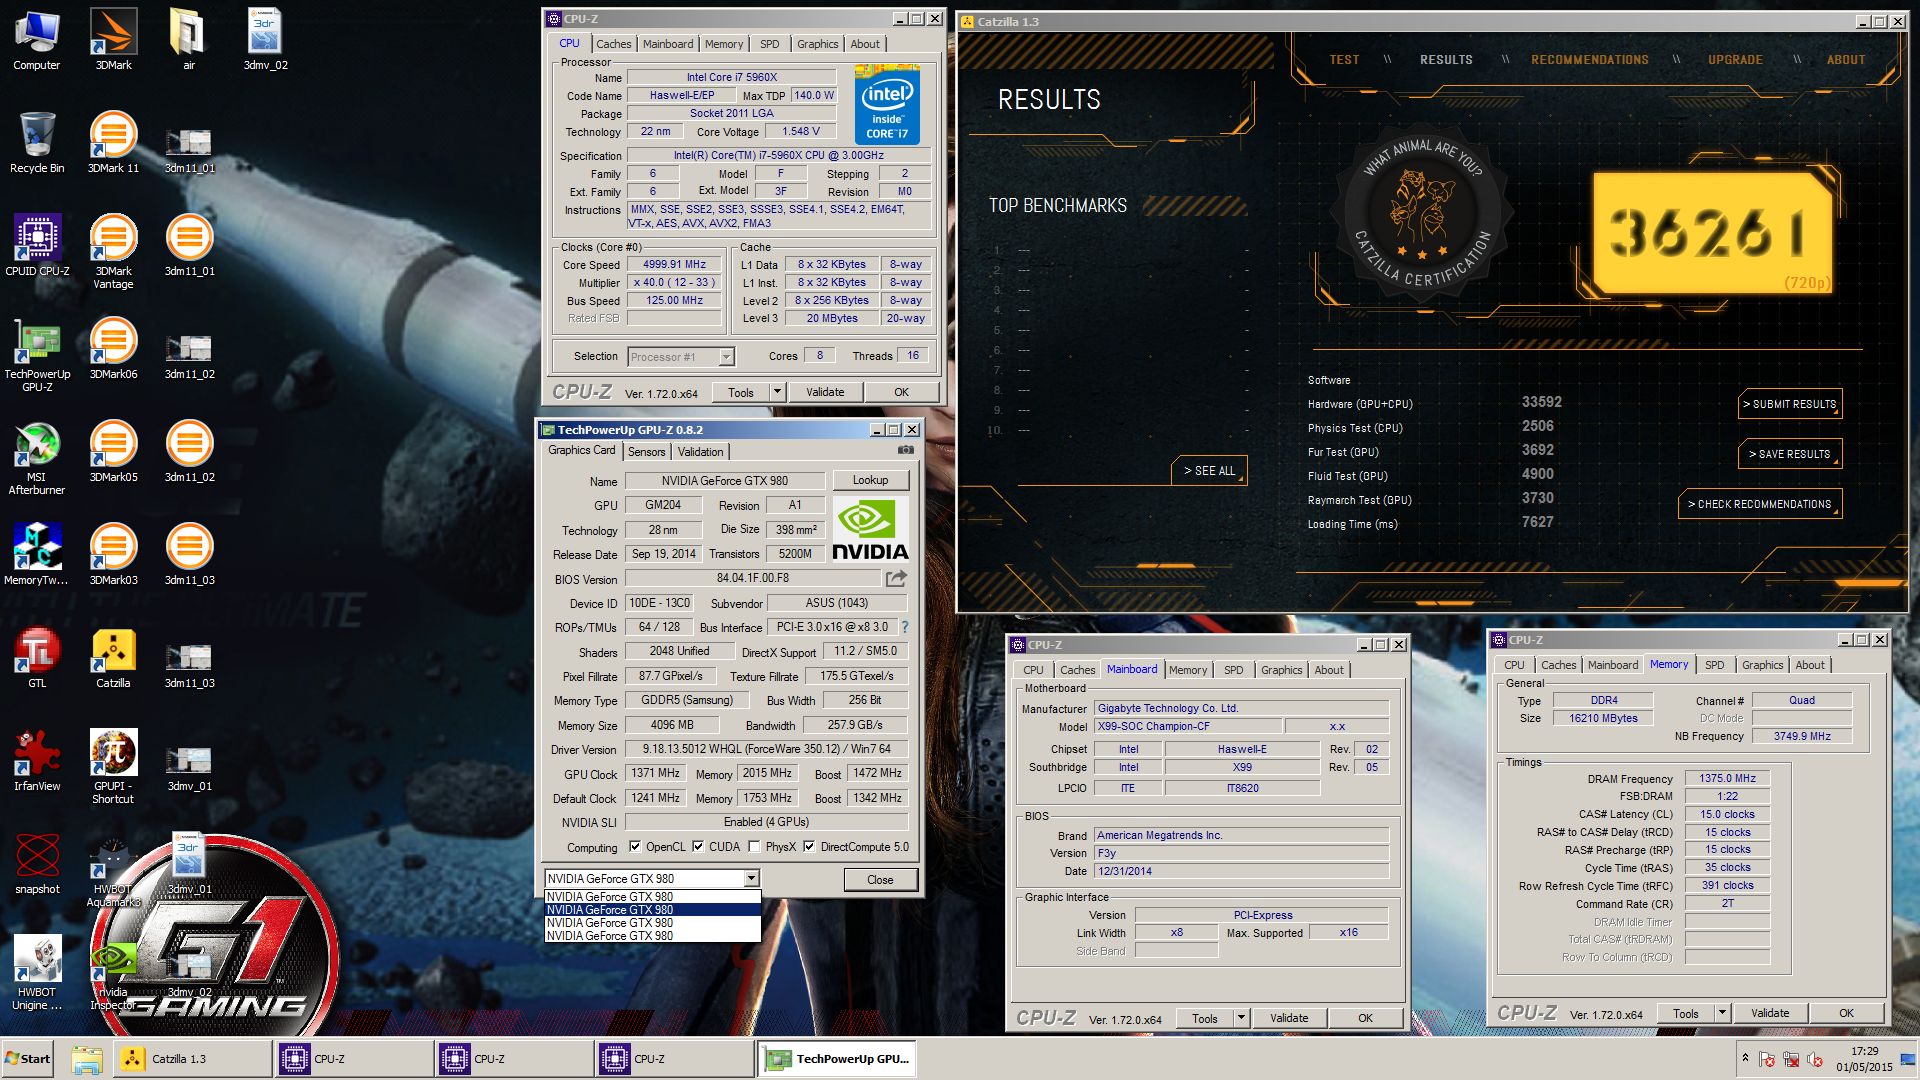Click the Core Speed value 4999.91 MHz

pyautogui.click(x=674, y=265)
